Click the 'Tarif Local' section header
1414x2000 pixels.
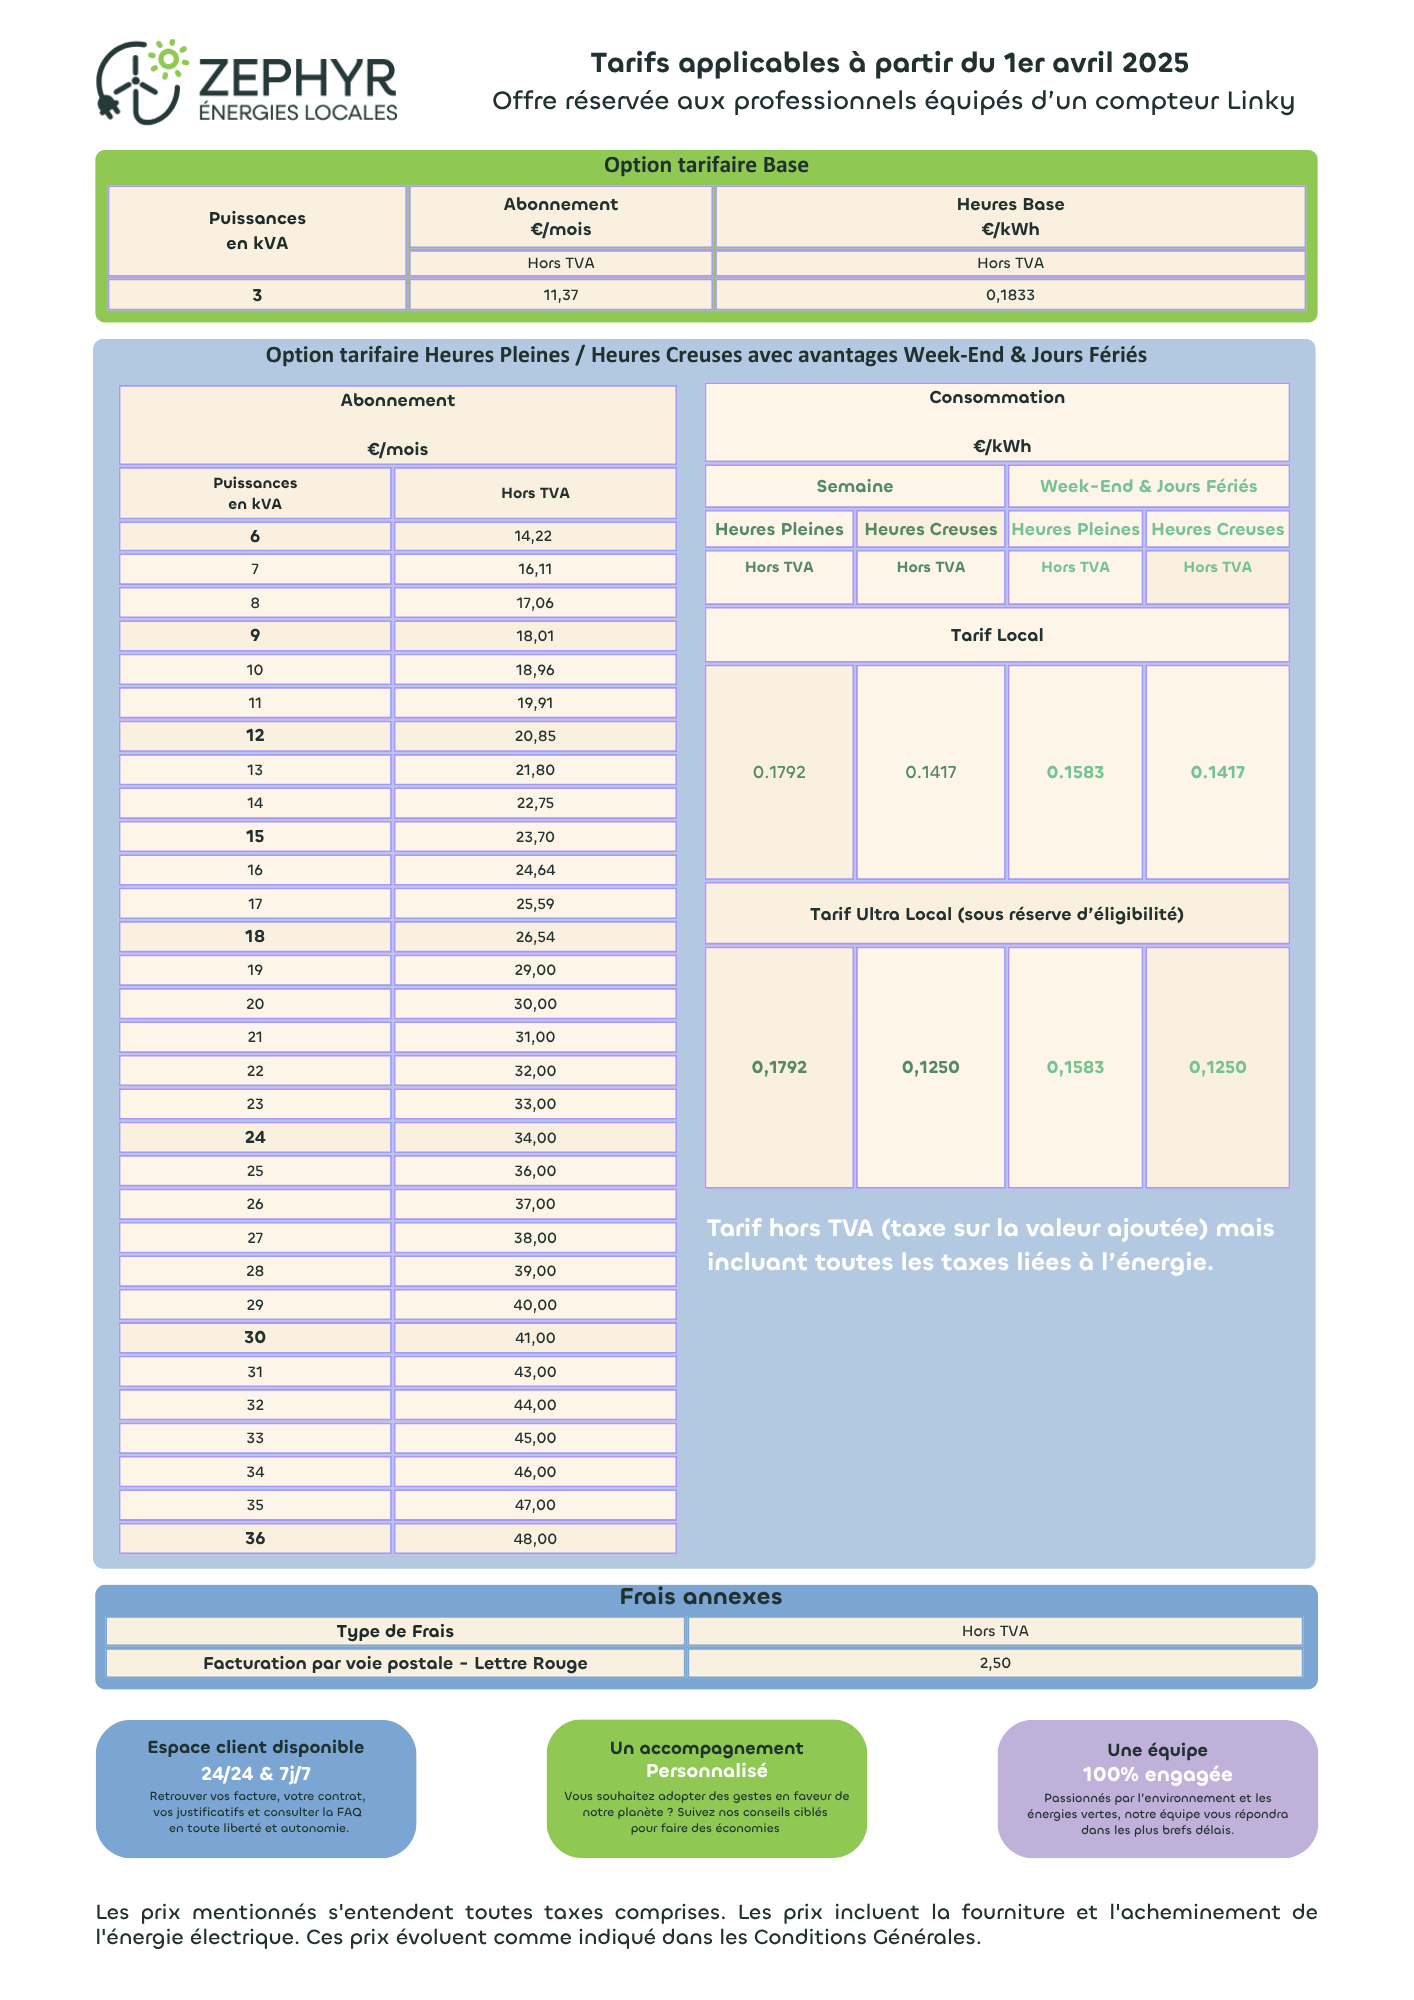[997, 635]
